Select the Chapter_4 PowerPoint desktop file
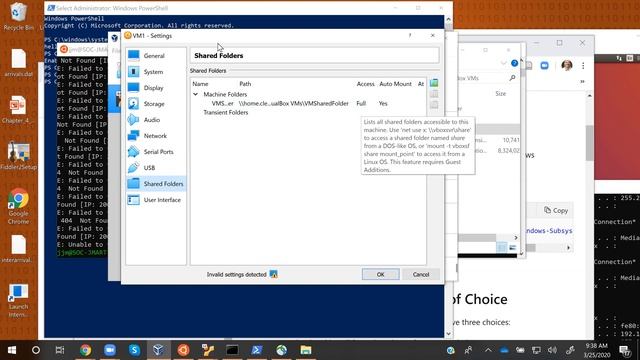 pos(18,109)
